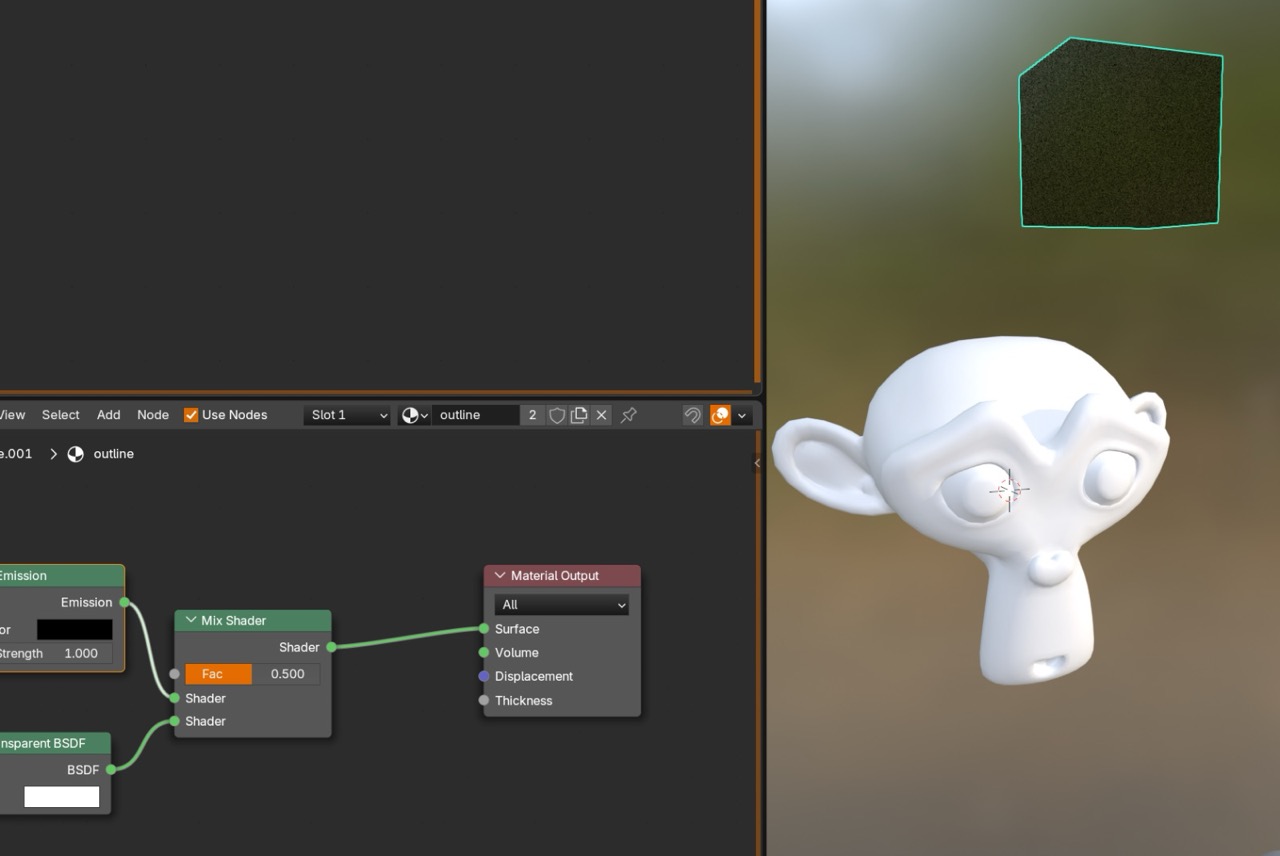1280x856 pixels.
Task: Open the white Transparent BSDF color swatch
Action: click(x=62, y=797)
